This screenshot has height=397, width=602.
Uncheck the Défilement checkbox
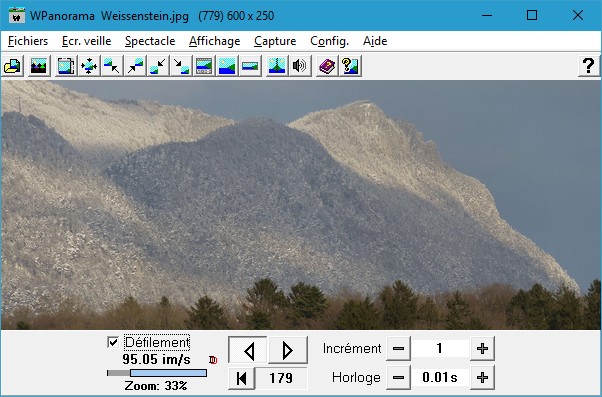pyautogui.click(x=113, y=342)
